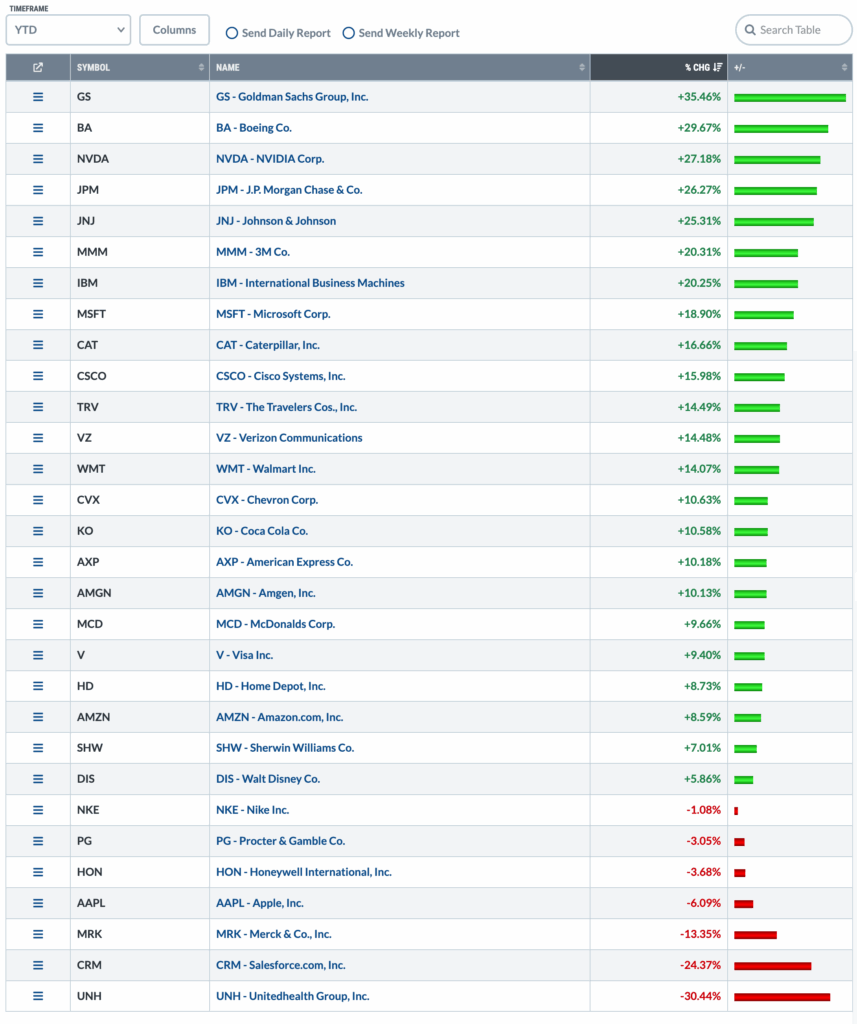
Task: Select the -30.44% change value
Action: click(700, 996)
